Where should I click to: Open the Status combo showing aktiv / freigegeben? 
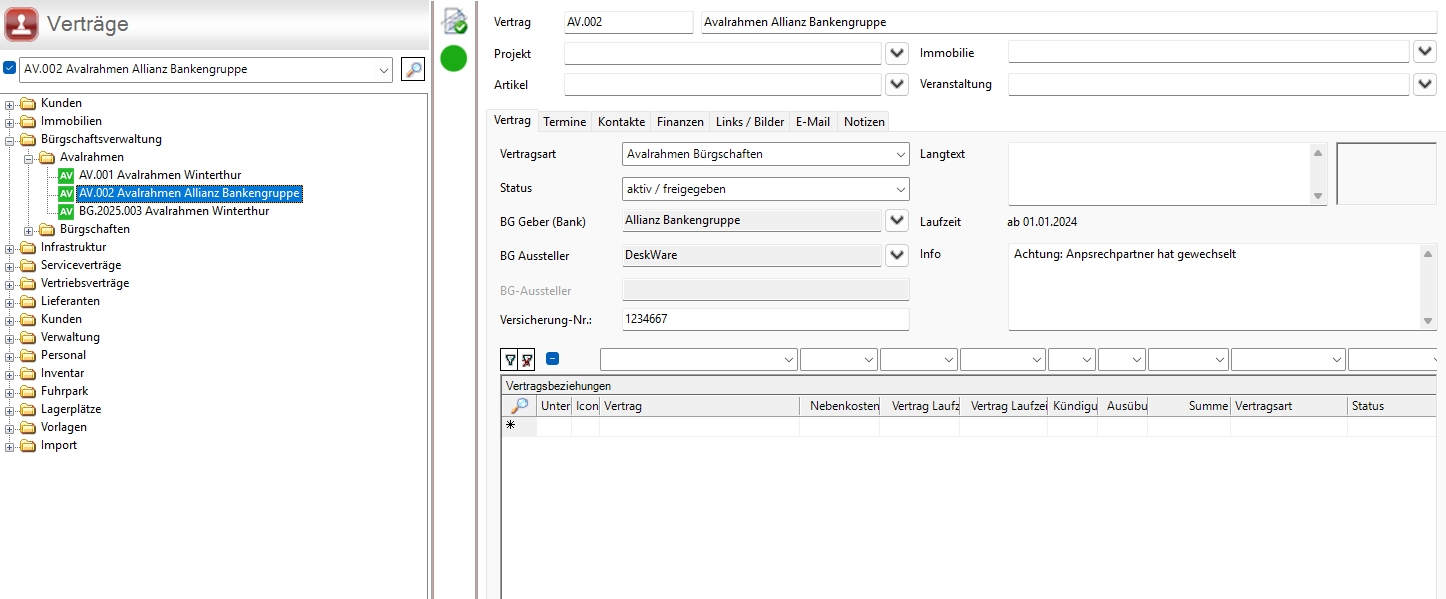765,189
